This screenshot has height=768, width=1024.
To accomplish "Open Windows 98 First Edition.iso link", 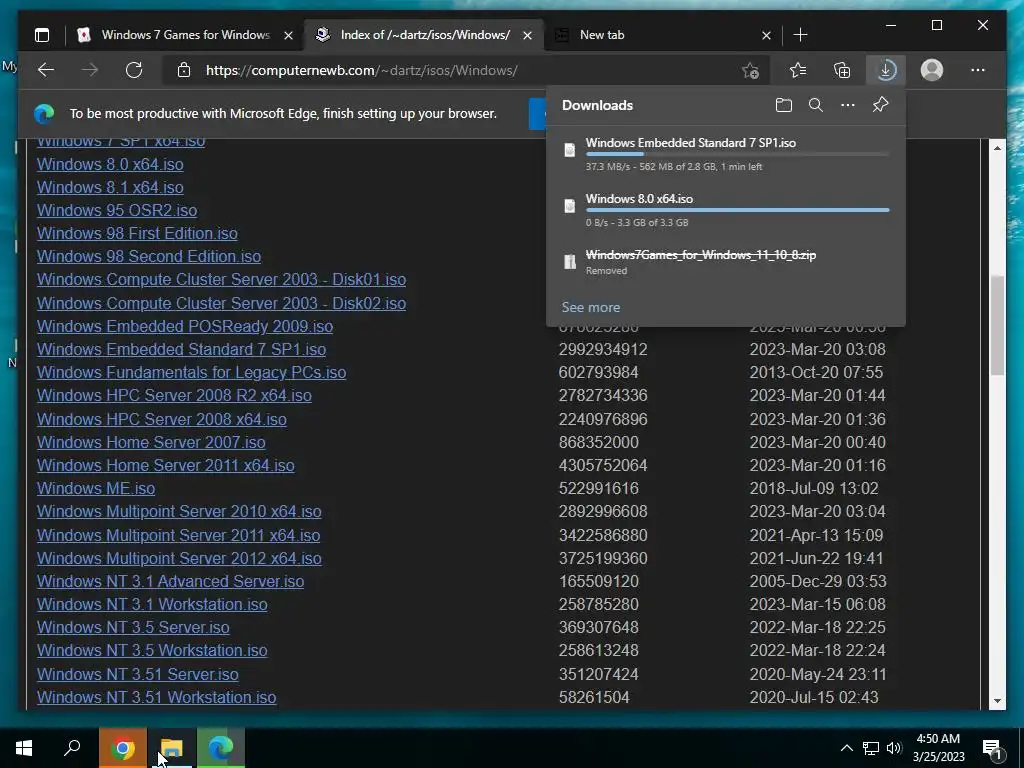I will (137, 233).
